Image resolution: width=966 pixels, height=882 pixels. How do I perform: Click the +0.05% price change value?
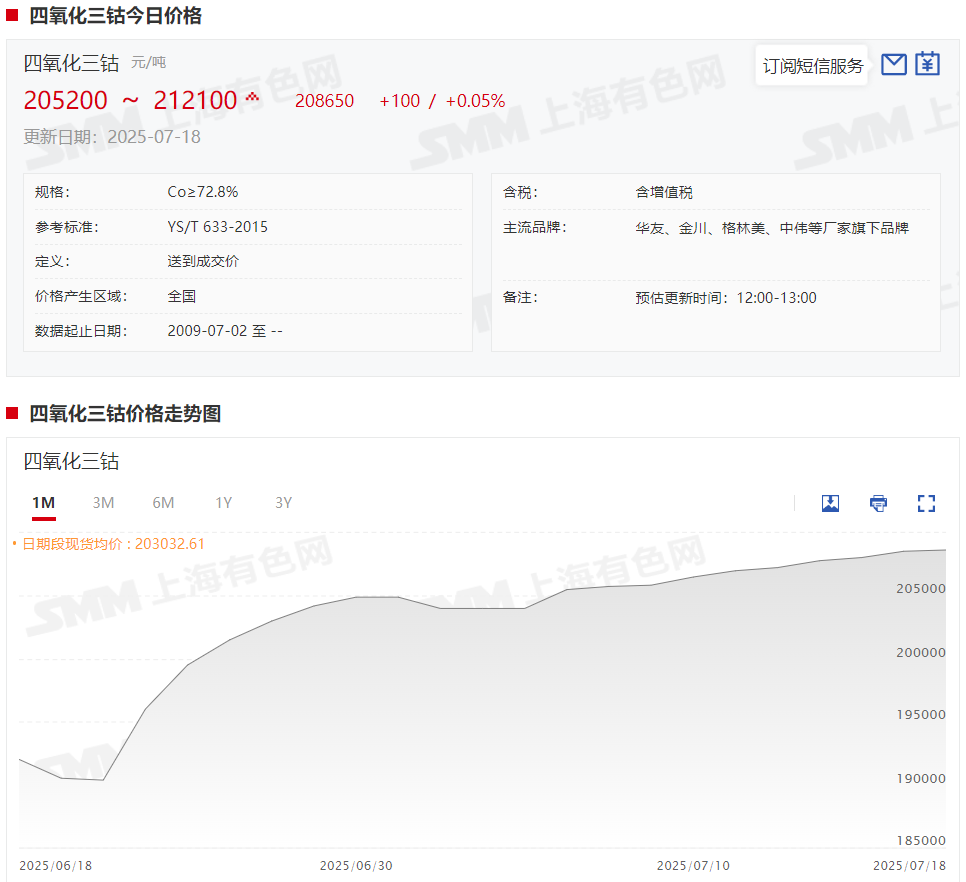coord(475,101)
